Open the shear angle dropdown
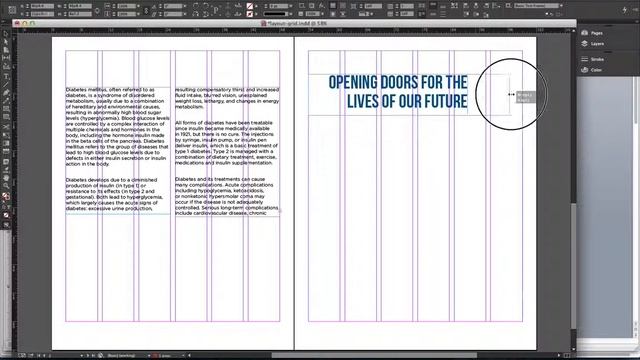The image size is (640, 360). (185, 14)
